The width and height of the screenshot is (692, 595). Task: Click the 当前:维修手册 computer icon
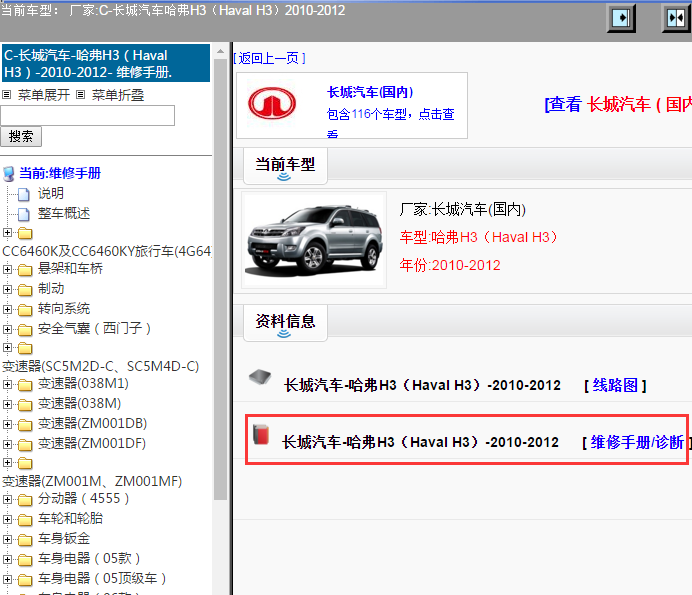point(9,173)
